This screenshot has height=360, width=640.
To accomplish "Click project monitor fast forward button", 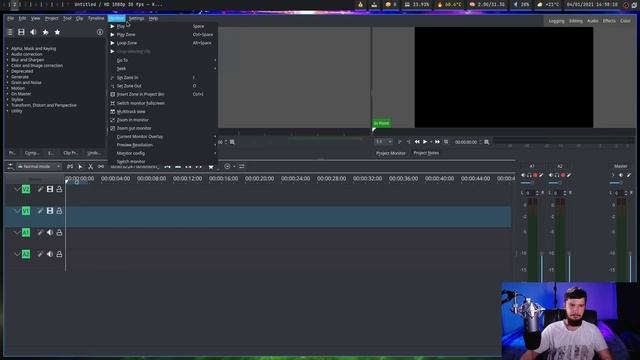I will 437,142.
